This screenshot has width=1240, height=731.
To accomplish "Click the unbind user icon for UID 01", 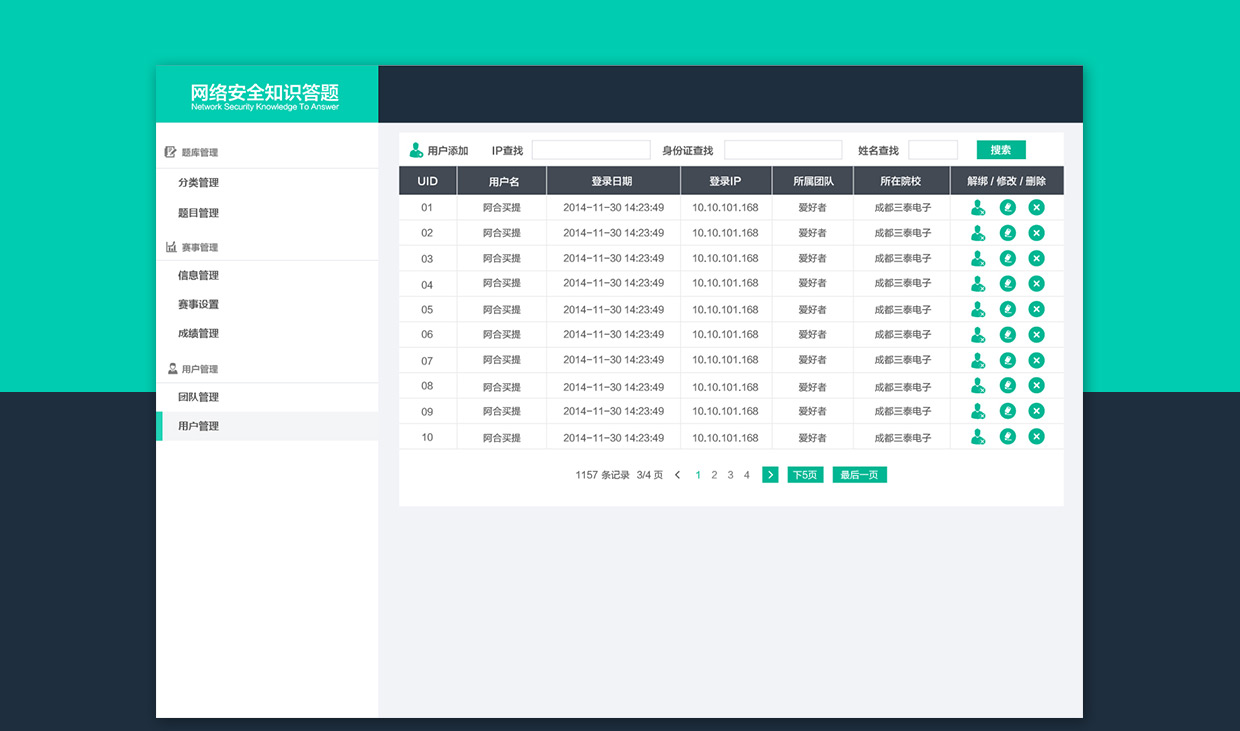I will click(978, 207).
